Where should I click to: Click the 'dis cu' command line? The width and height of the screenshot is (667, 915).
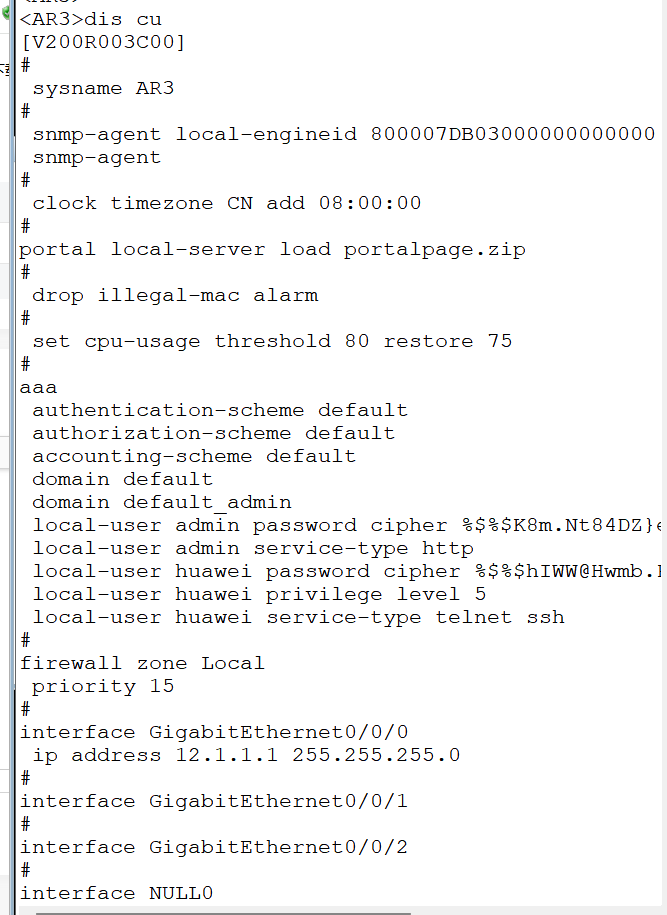click(91, 19)
